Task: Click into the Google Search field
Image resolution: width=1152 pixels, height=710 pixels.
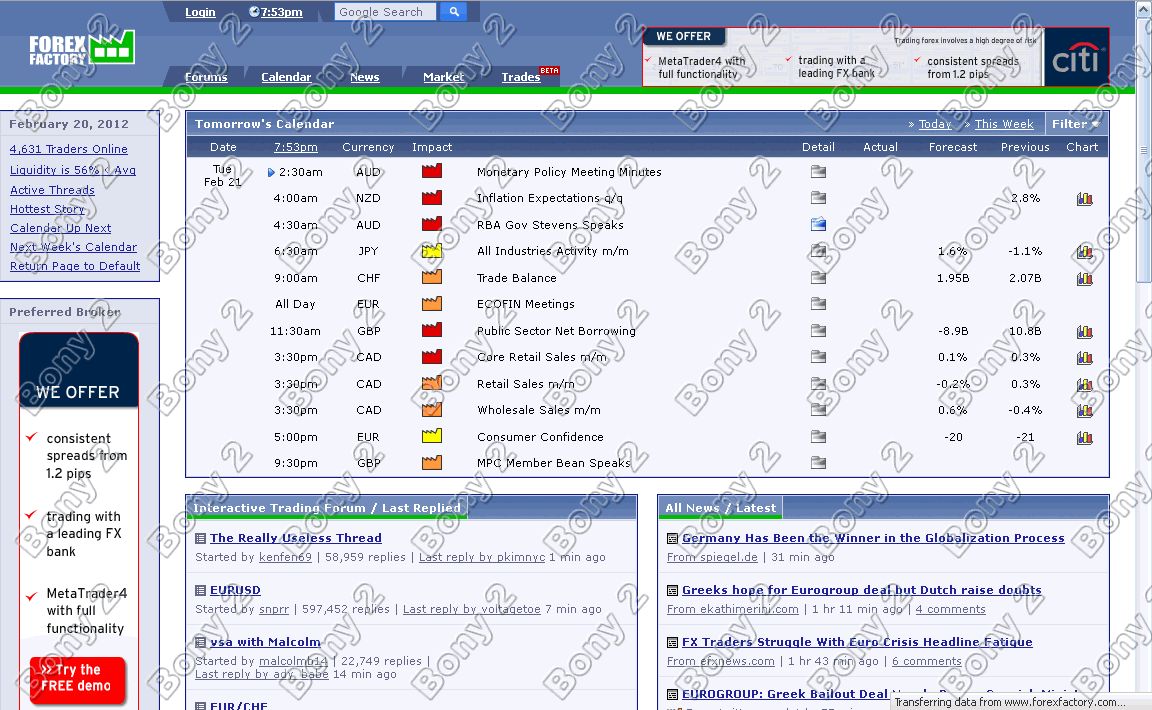Action: 385,12
